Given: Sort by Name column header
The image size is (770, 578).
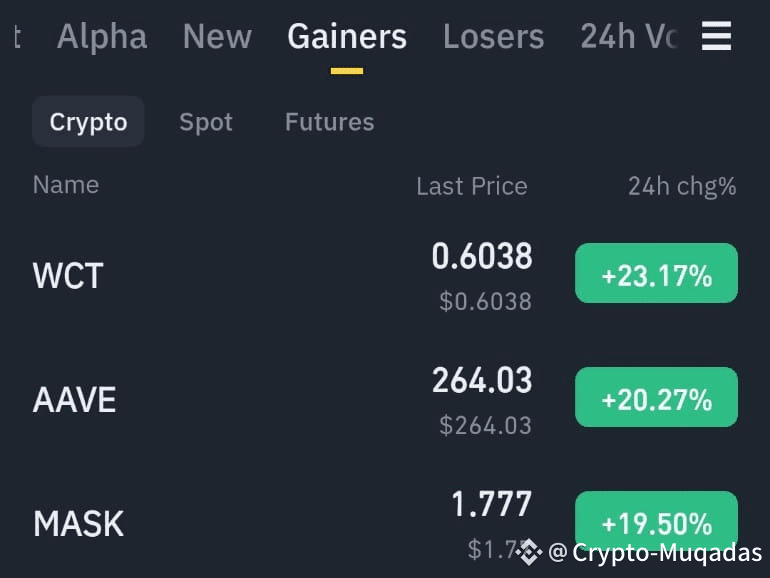Looking at the screenshot, I should pyautogui.click(x=66, y=185).
